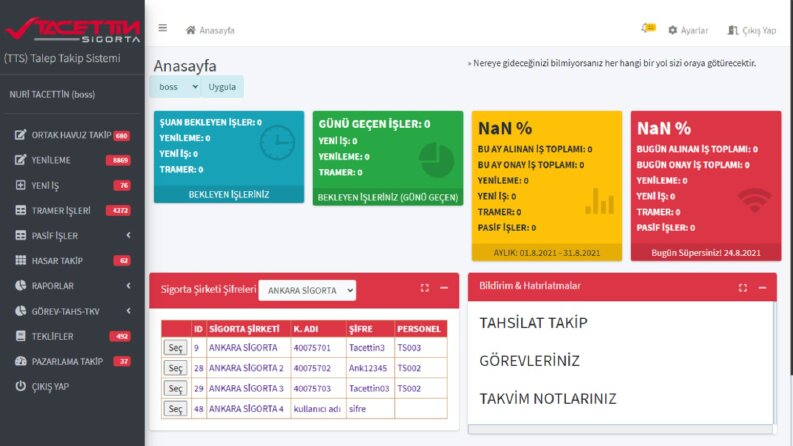Image resolution: width=793 pixels, height=446 pixels.
Task: Collapse the Sigorta Şirketi Şifreleri panel
Action: [444, 288]
